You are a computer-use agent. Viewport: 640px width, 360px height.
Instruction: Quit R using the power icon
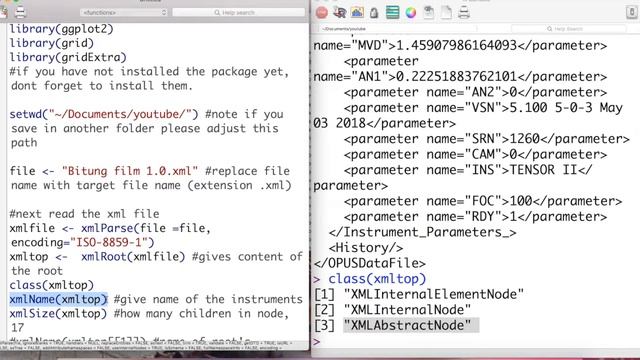pyautogui.click(x=632, y=13)
